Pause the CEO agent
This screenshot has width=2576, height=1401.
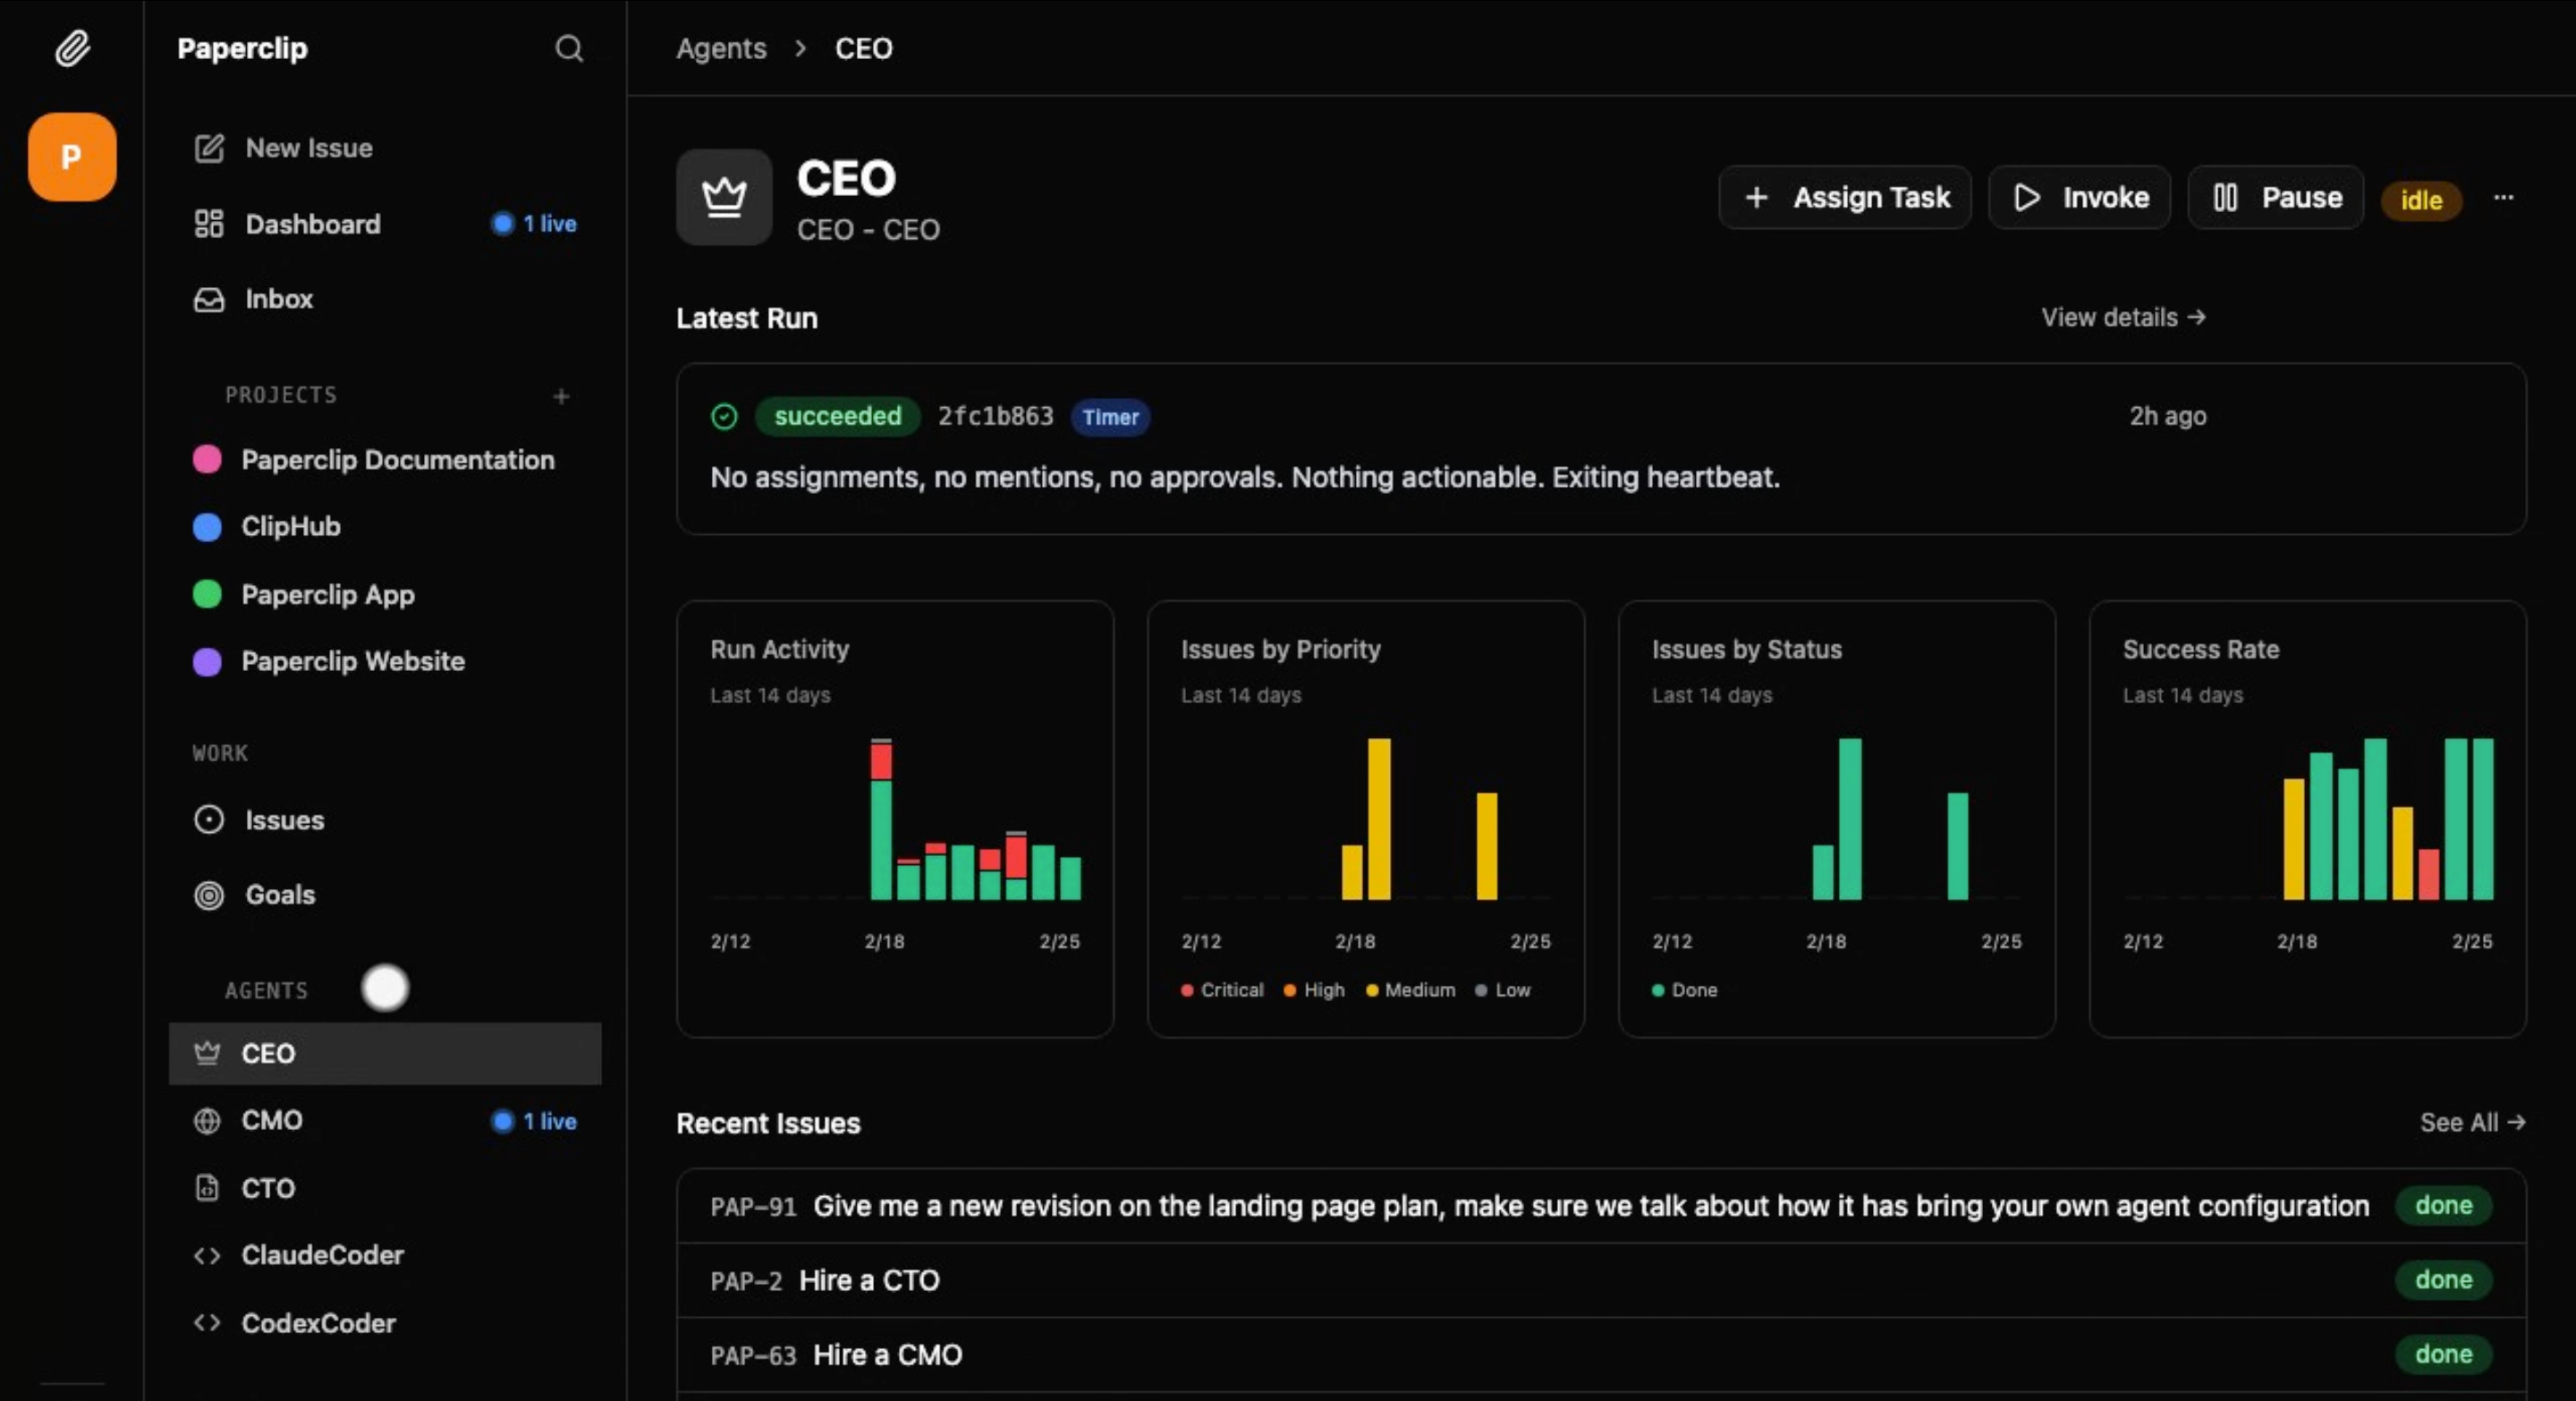pos(2275,197)
